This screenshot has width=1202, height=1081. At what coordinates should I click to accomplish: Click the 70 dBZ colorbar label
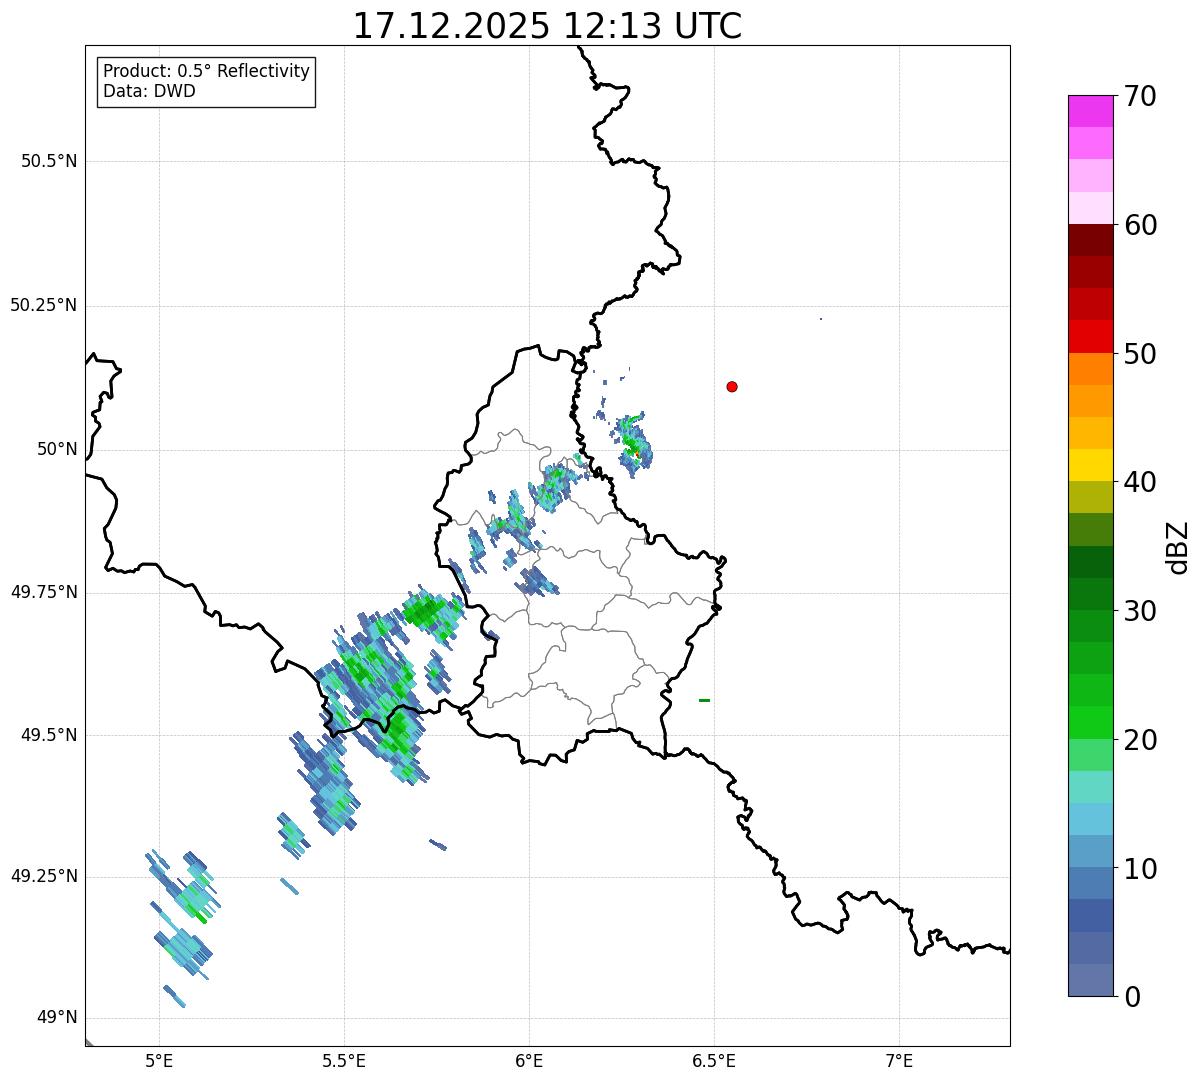tap(1139, 97)
